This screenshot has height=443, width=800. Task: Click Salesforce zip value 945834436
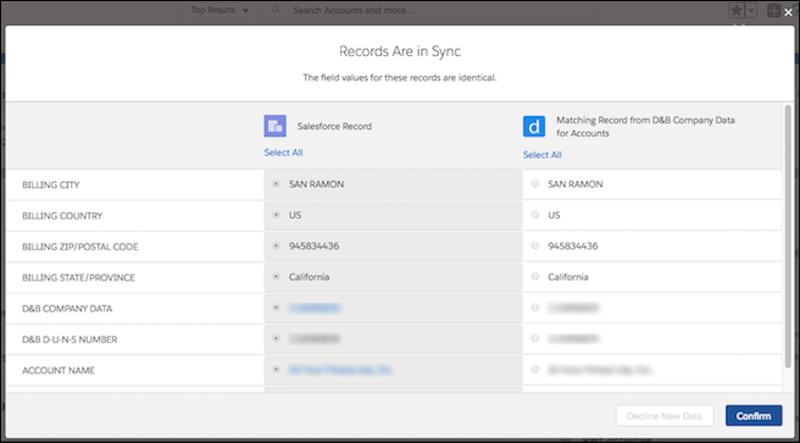pos(314,246)
